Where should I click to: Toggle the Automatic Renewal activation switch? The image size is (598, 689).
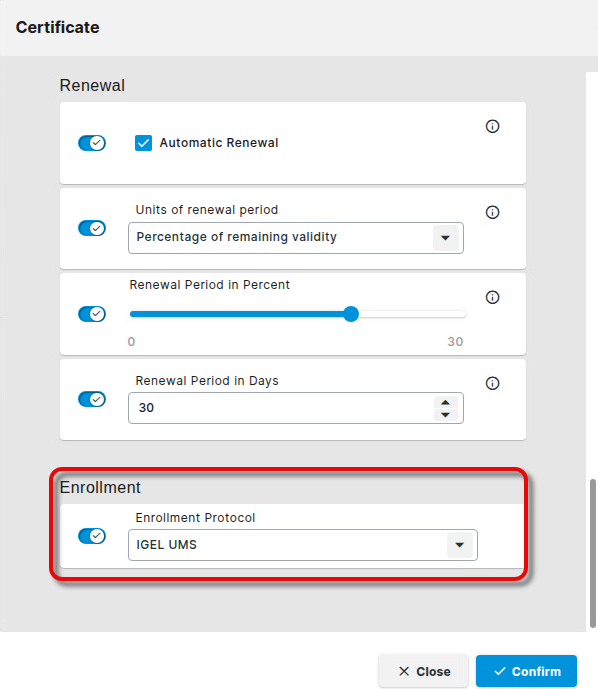coord(92,143)
